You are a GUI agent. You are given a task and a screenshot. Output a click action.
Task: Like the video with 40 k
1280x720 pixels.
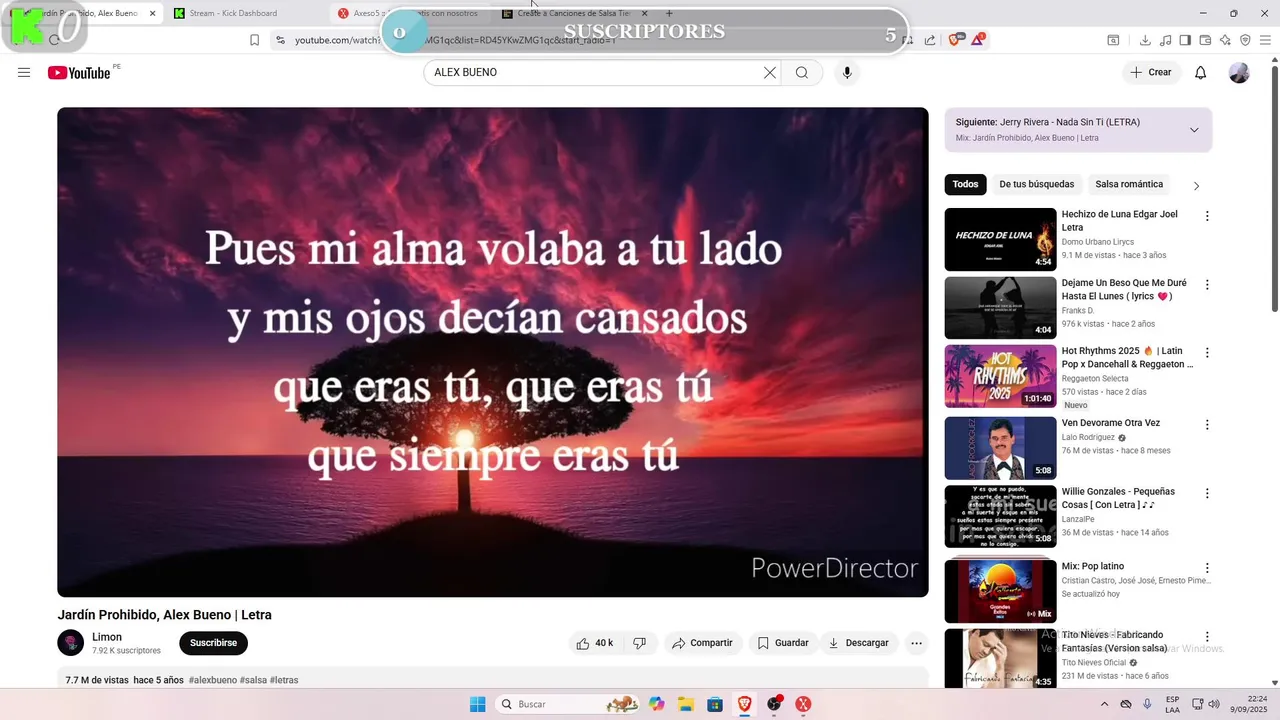click(x=594, y=643)
